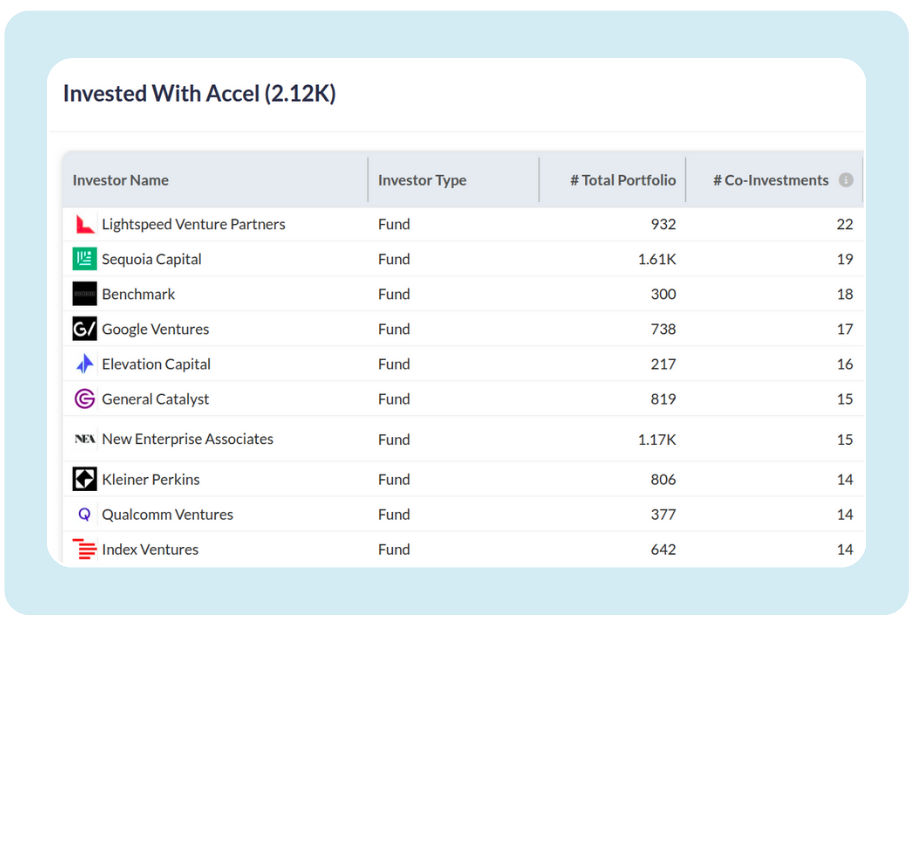This screenshot has width=913, height=865.
Task: Click the Elevation Capital blue logo
Action: point(85,365)
